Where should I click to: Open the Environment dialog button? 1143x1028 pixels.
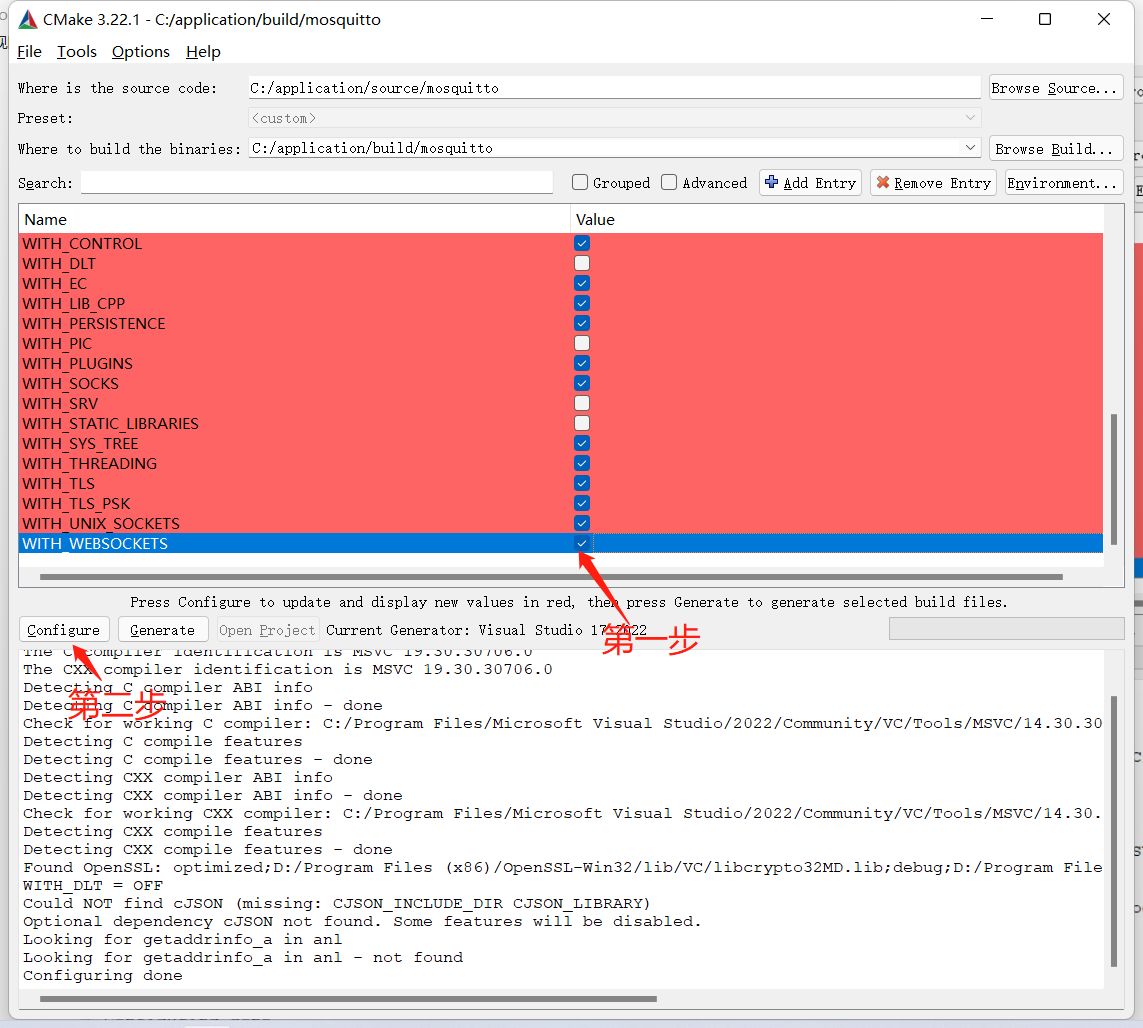pyautogui.click(x=1064, y=182)
